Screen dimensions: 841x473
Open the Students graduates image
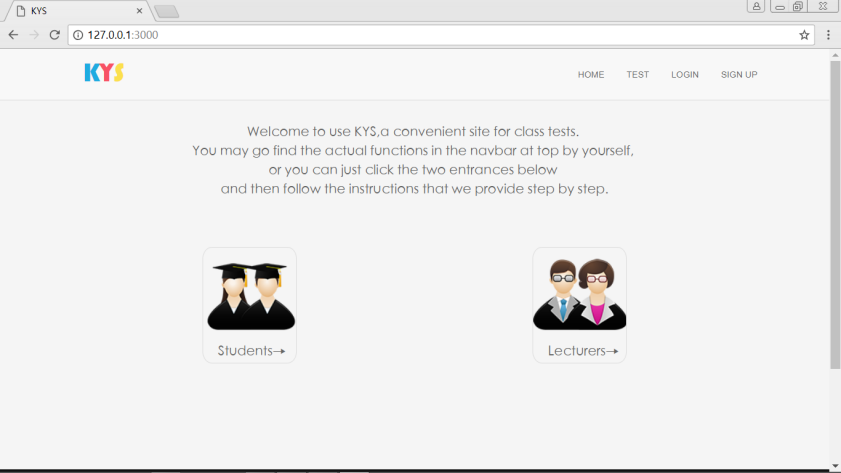[x=251, y=296]
